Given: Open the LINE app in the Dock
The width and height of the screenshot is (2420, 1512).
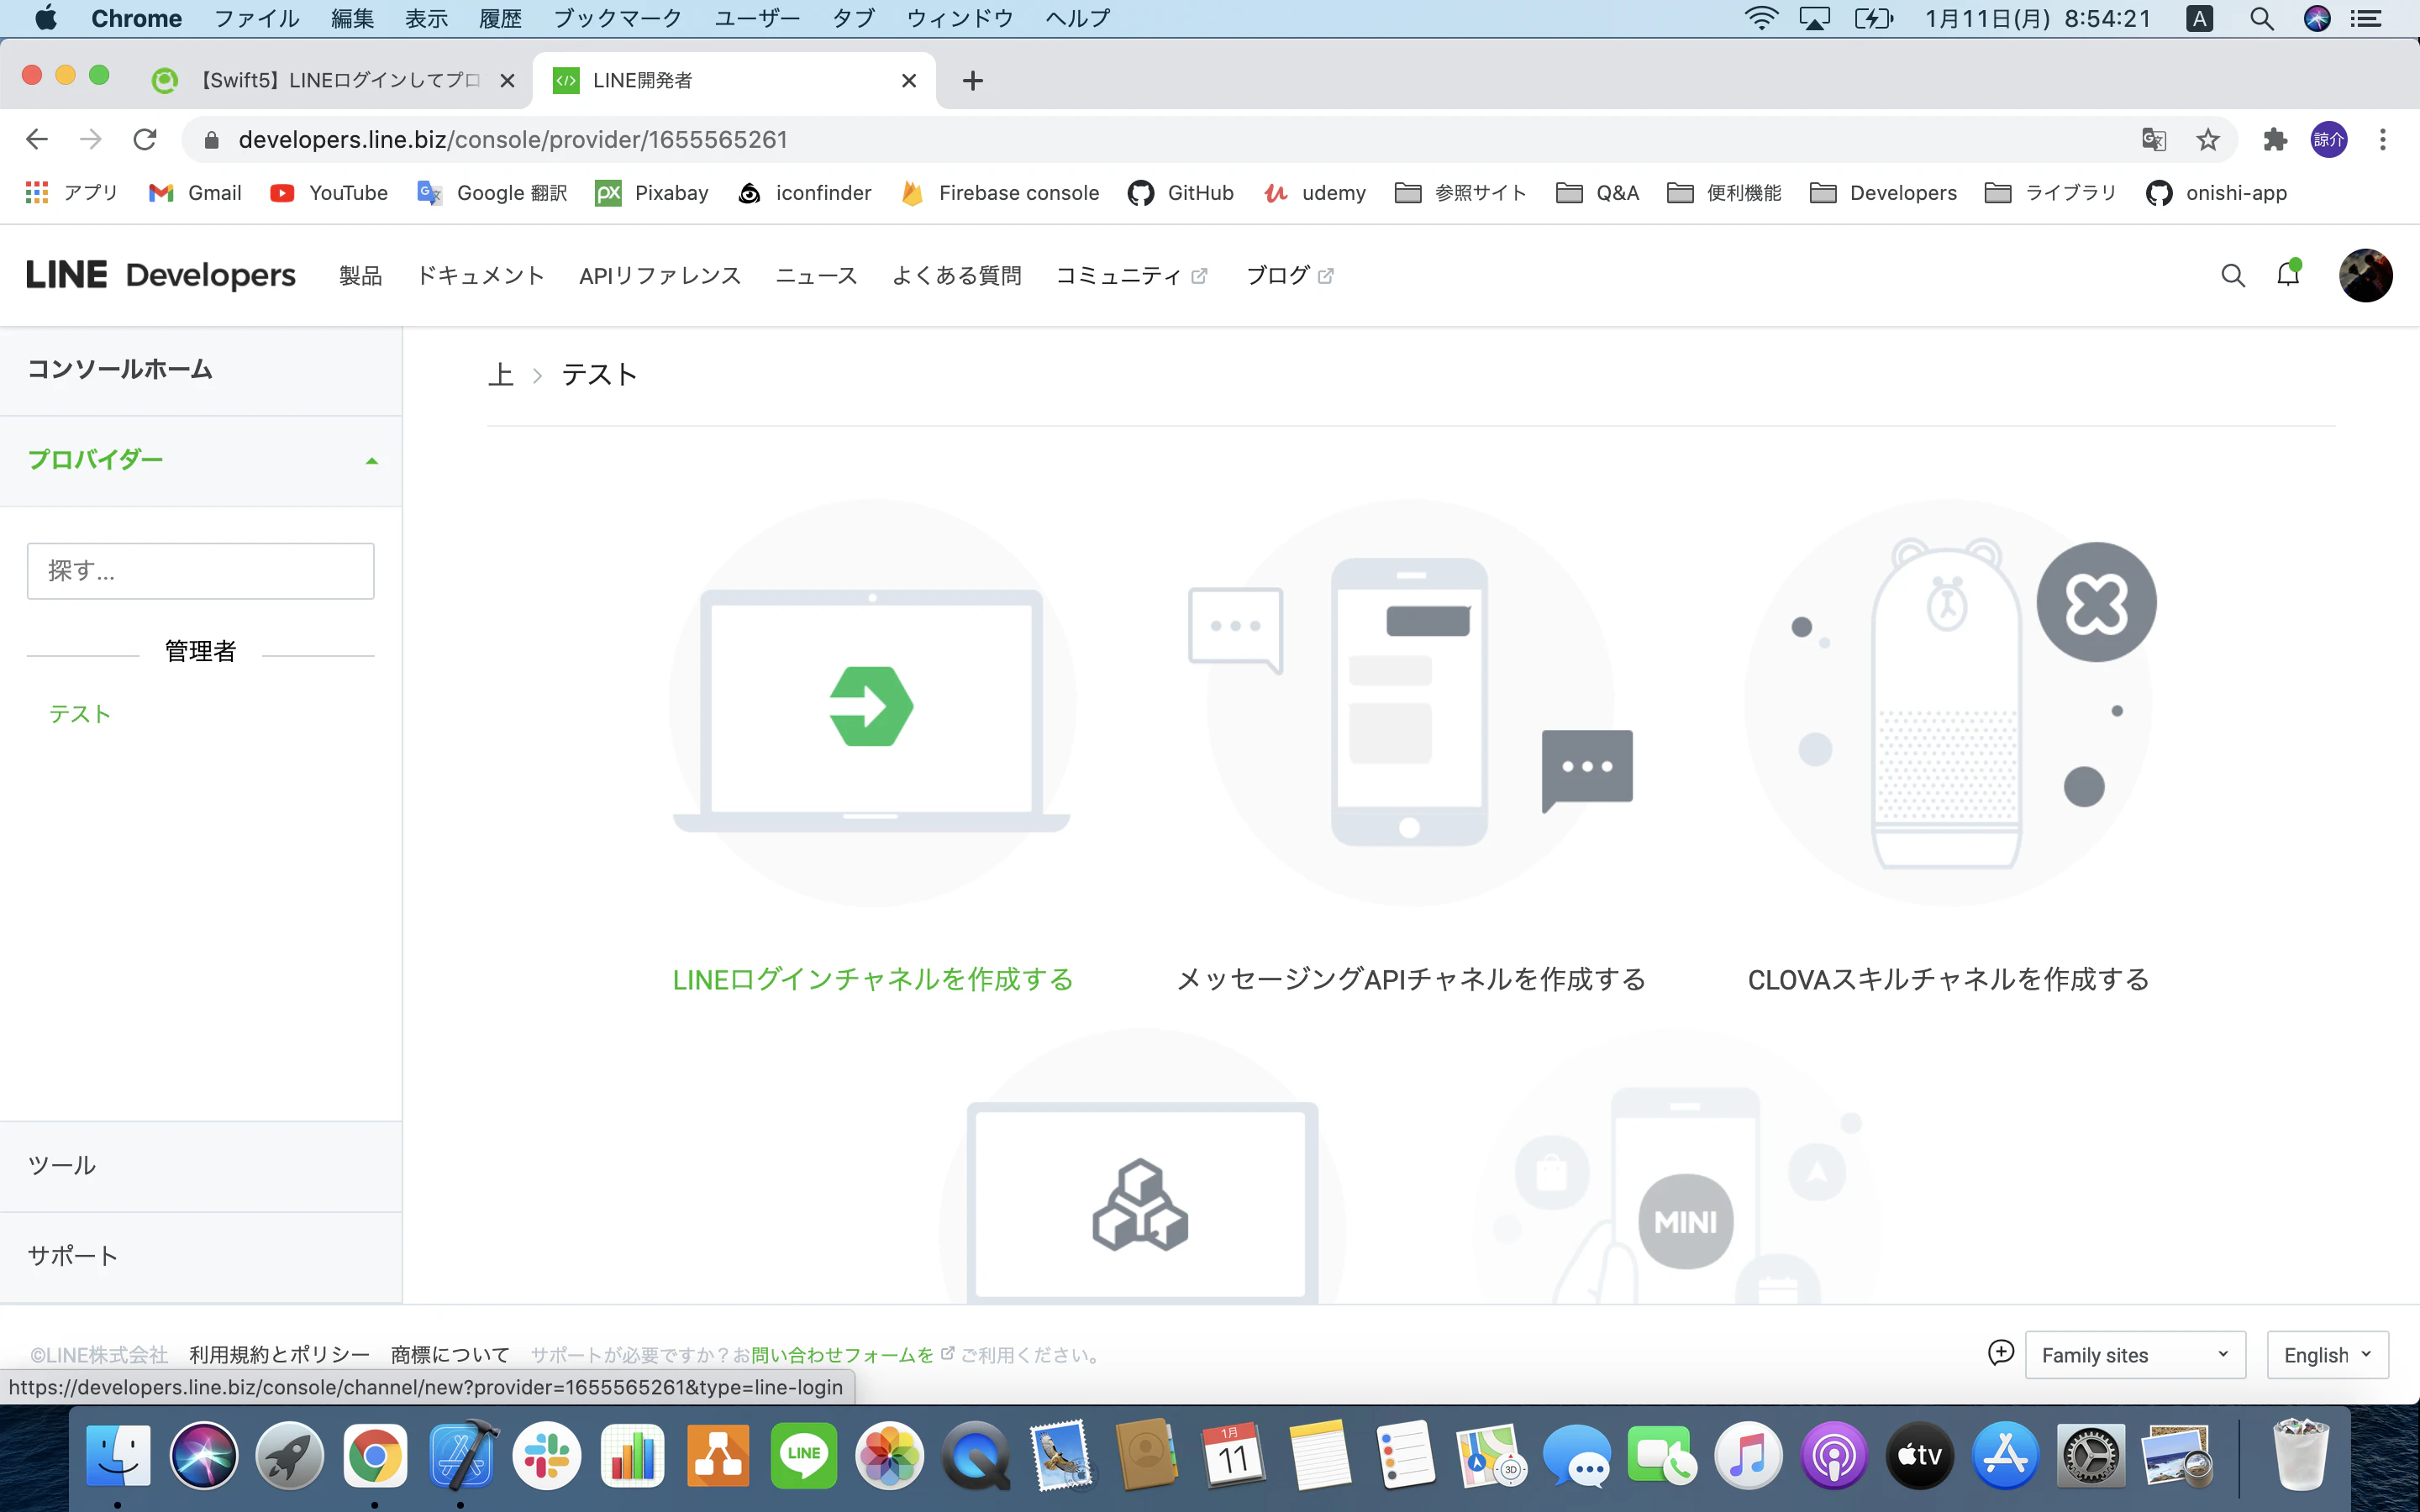Looking at the screenshot, I should [x=804, y=1455].
